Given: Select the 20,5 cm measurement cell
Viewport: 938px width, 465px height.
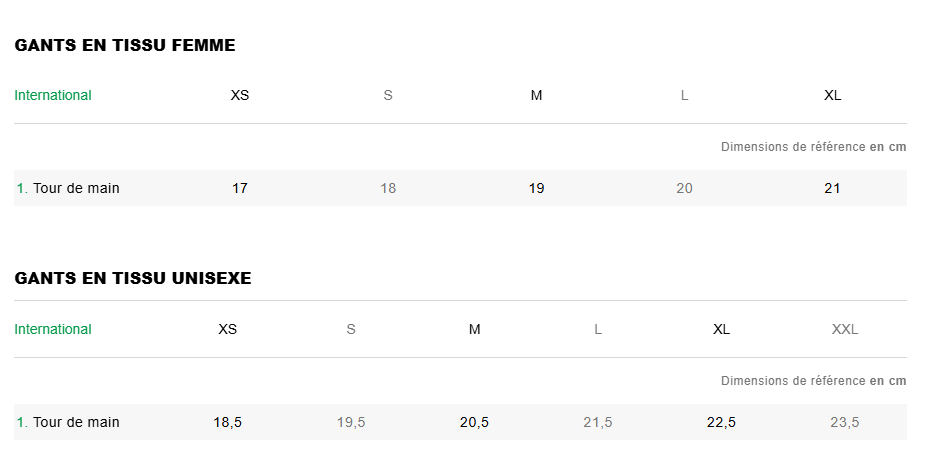Looking at the screenshot, I should (x=475, y=422).
